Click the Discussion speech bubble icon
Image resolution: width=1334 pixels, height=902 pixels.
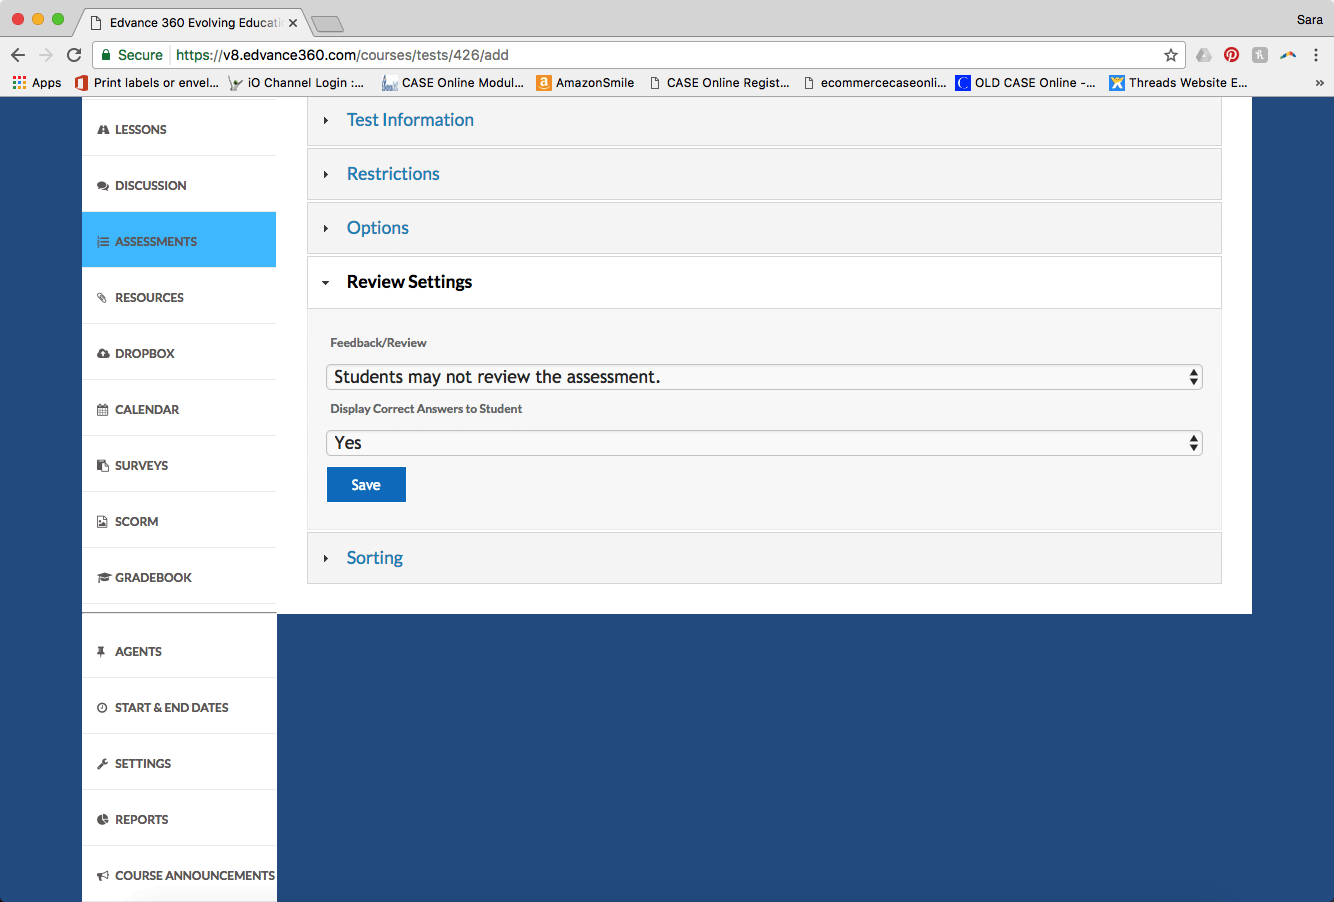(102, 186)
